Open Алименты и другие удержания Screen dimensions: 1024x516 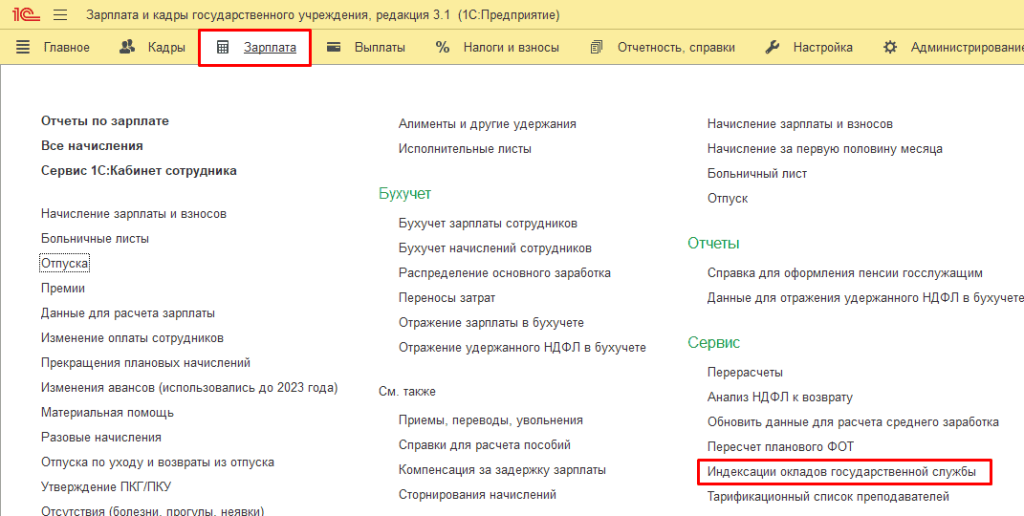coord(487,123)
